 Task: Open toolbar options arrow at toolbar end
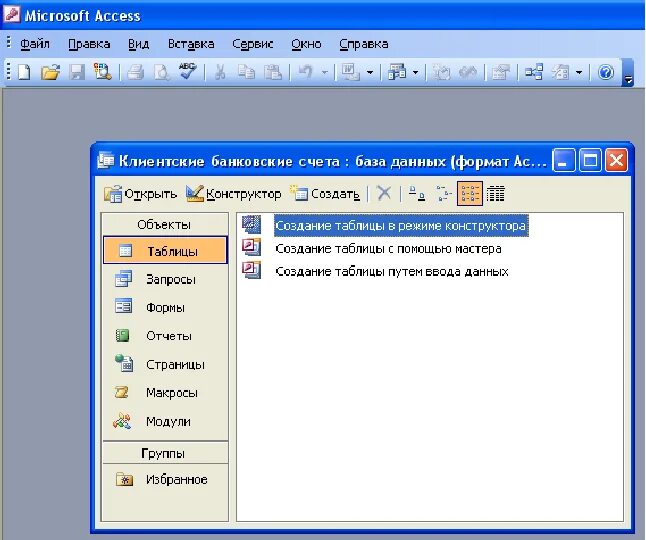(628, 72)
